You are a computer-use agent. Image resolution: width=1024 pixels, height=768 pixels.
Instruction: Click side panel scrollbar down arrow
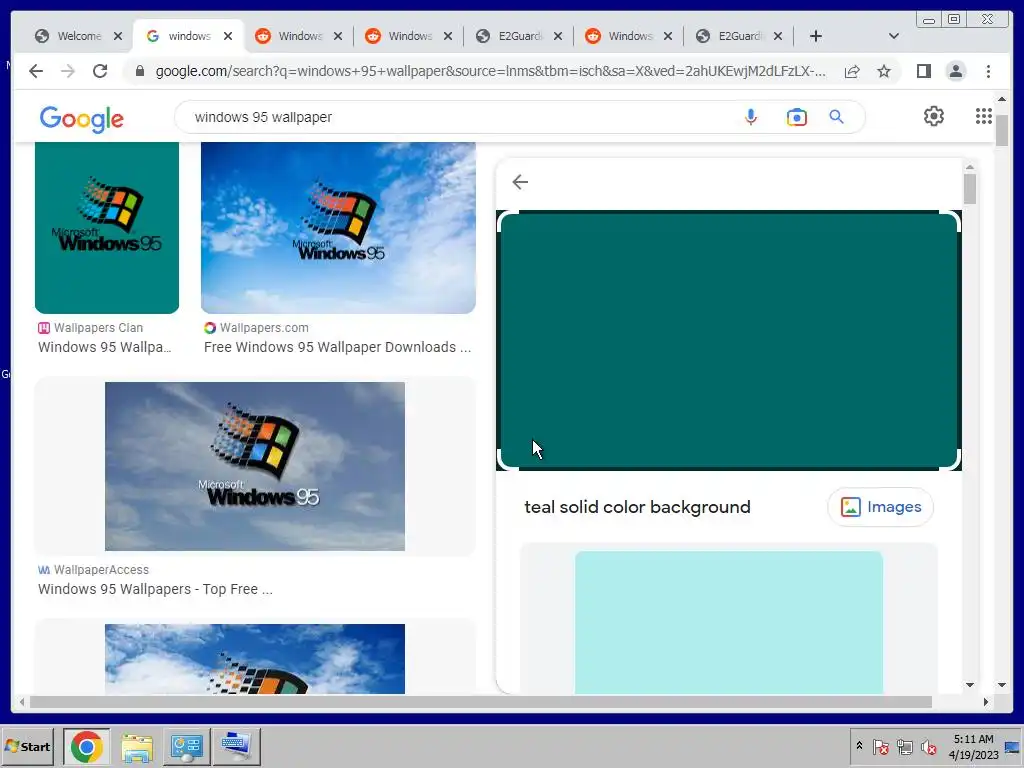(970, 685)
